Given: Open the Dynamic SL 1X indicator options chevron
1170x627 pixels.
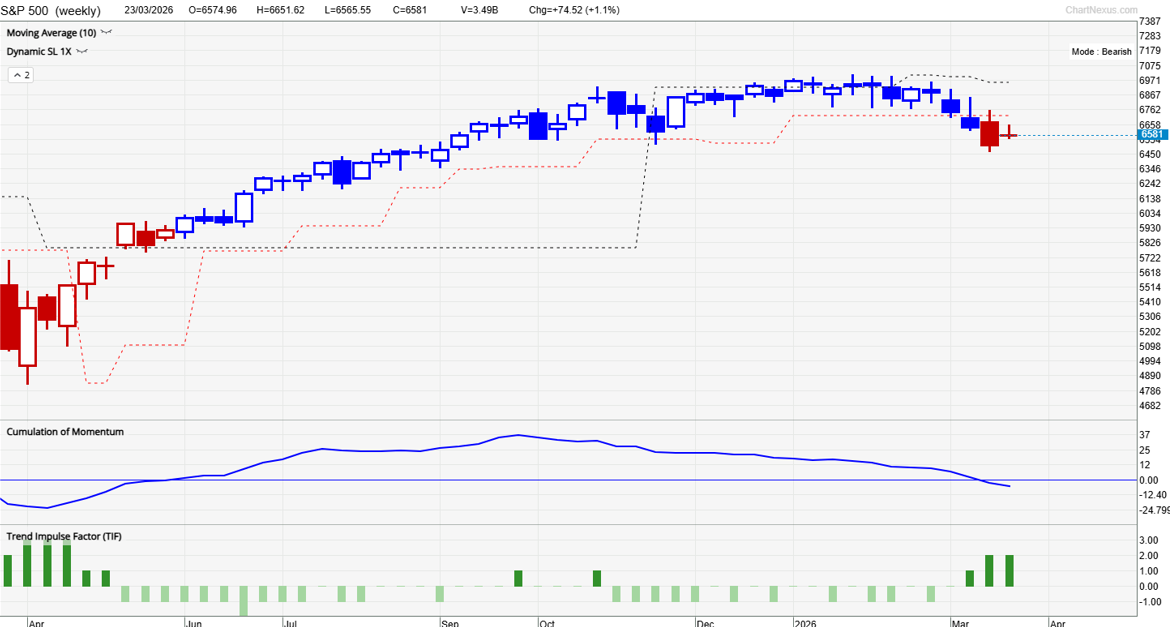Looking at the screenshot, I should tap(81, 51).
